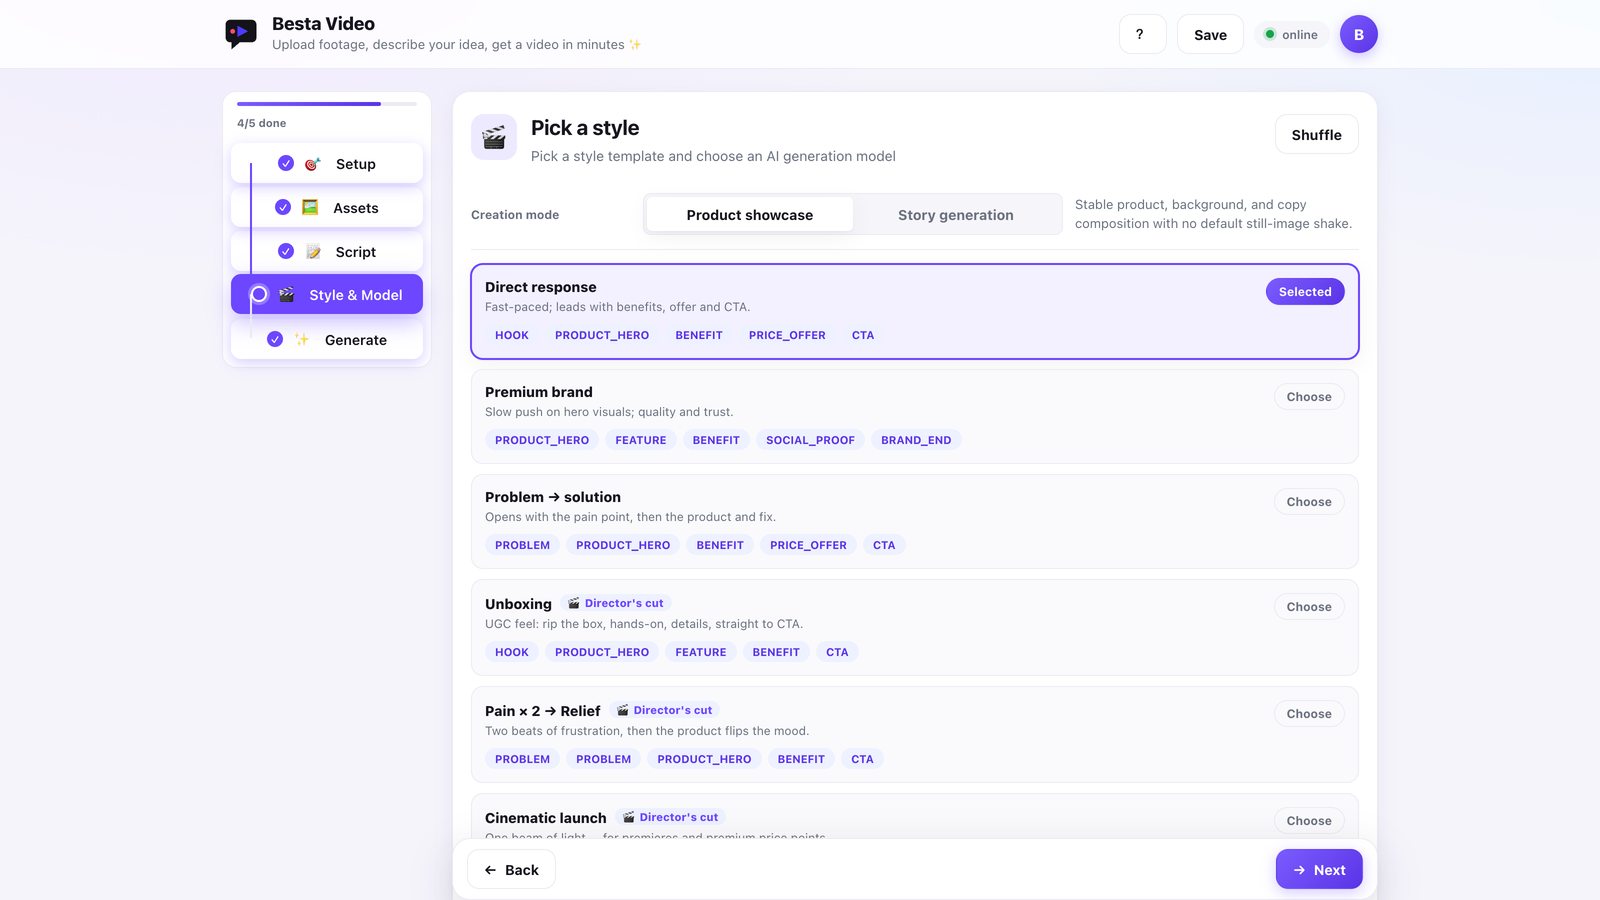Image resolution: width=1600 pixels, height=900 pixels.
Task: Open the Style & Model step
Action: (x=327, y=295)
